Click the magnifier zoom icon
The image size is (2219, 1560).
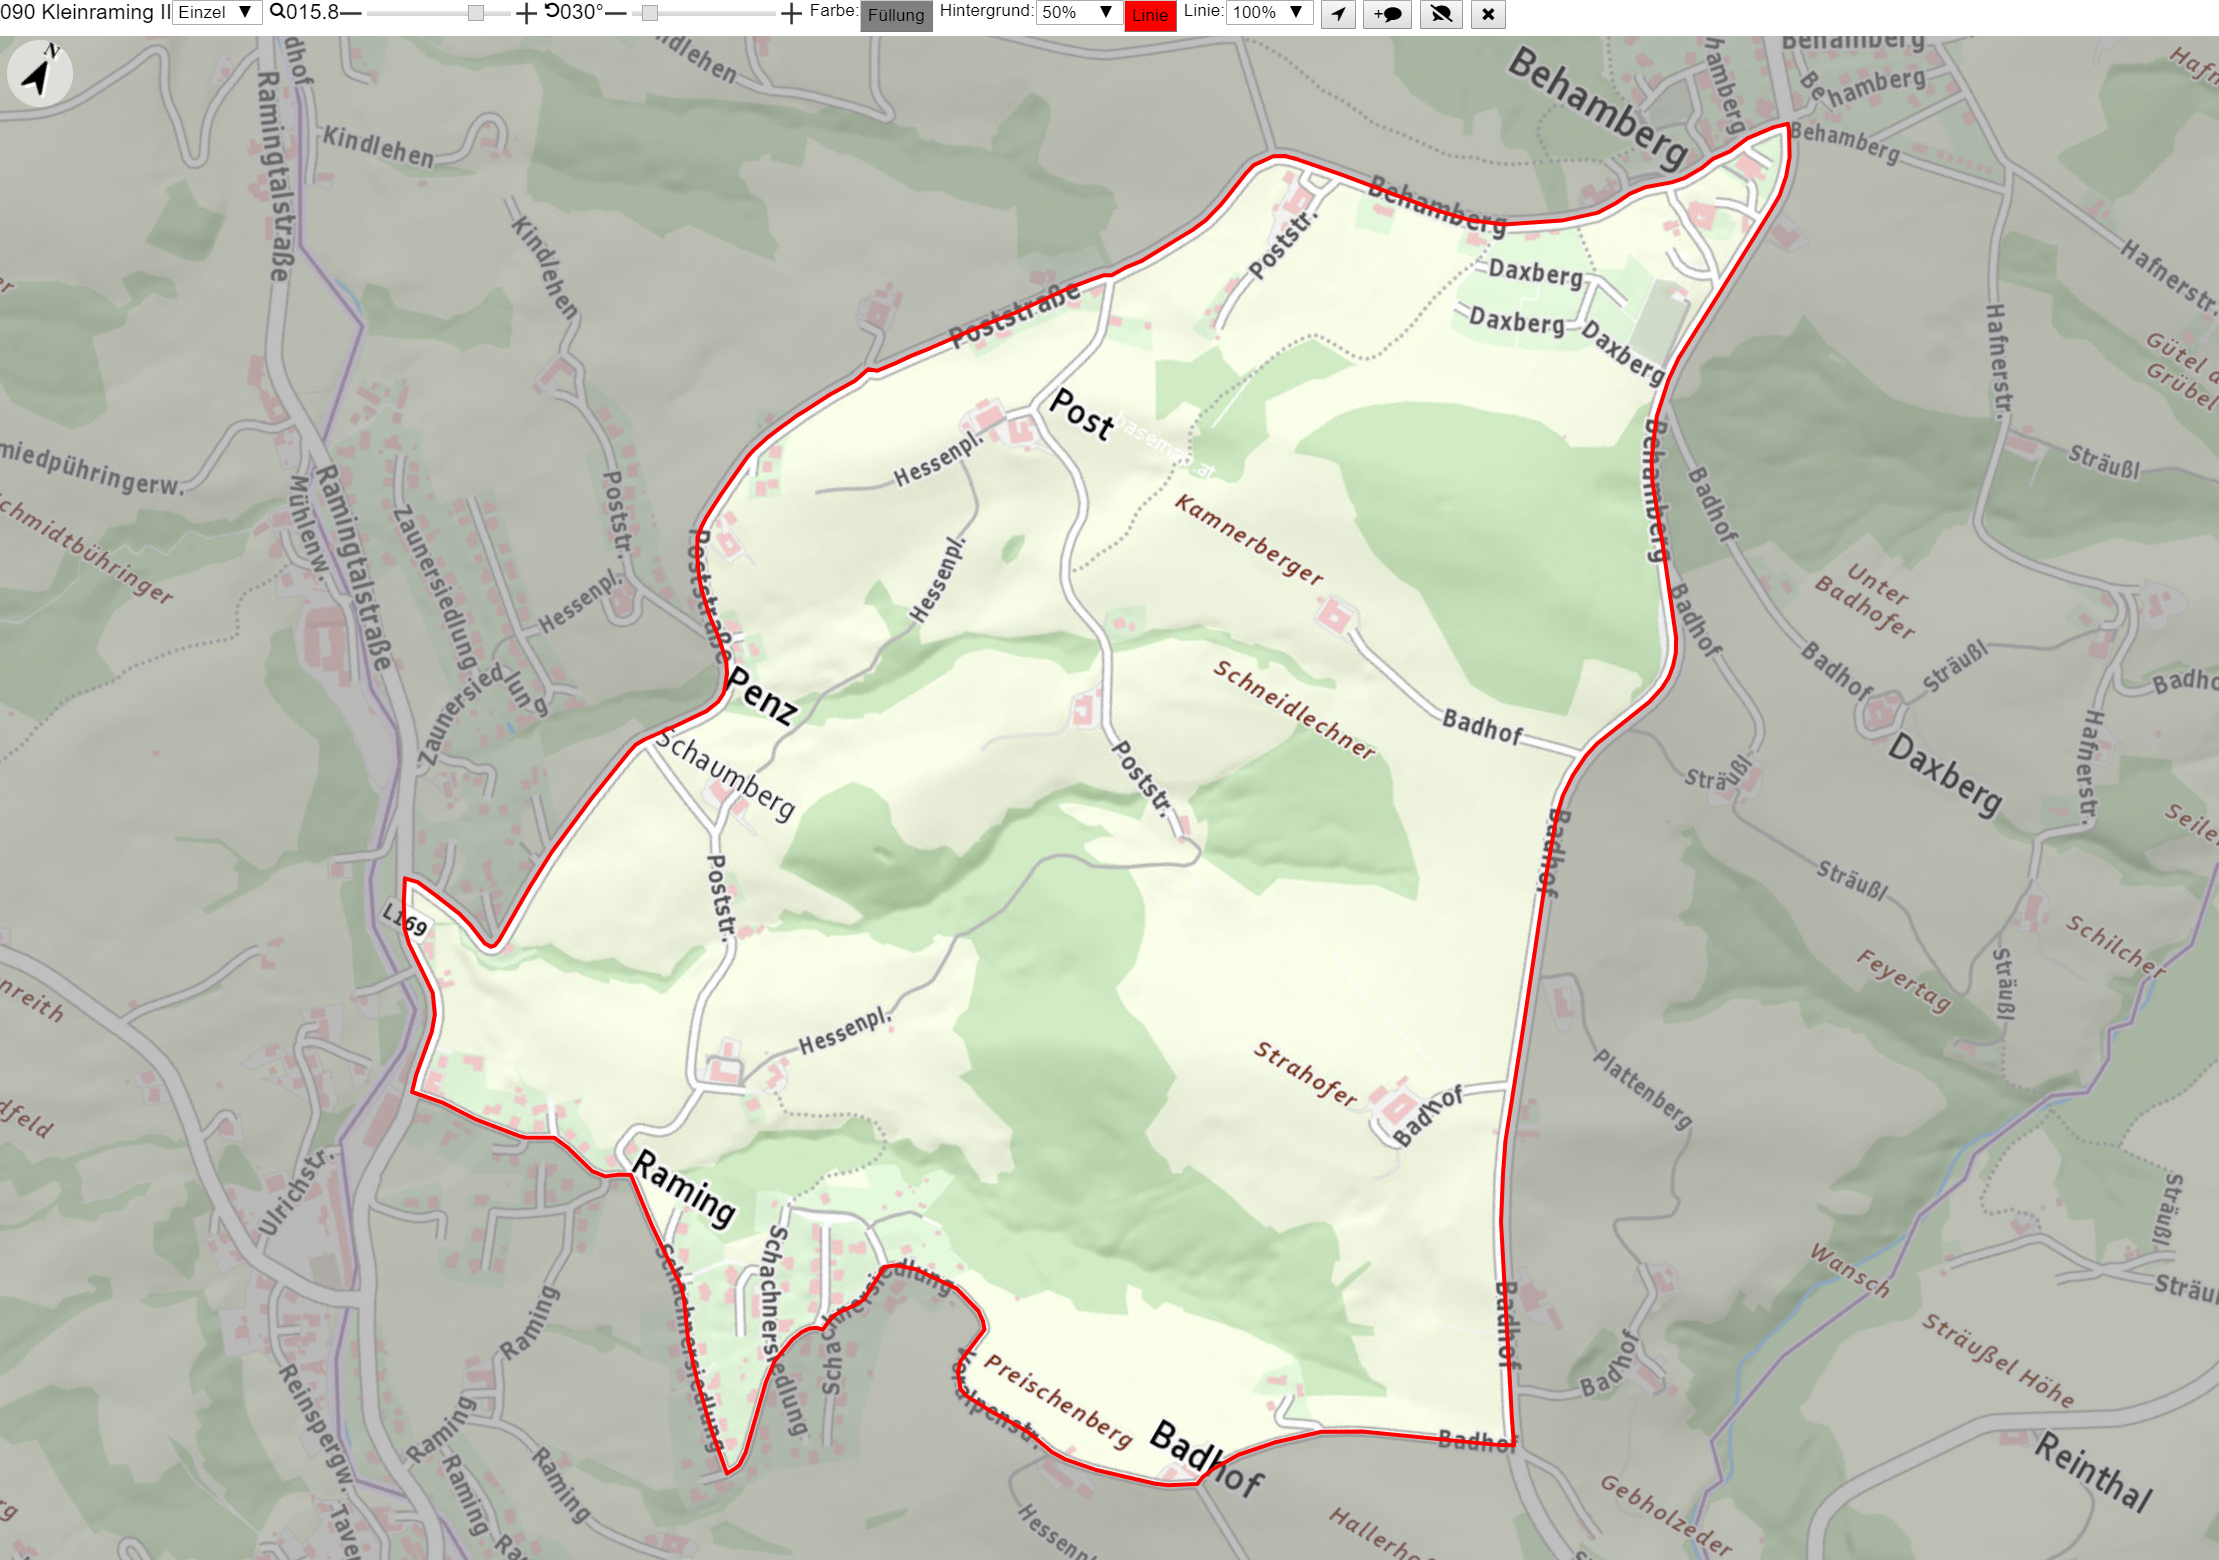pos(278,12)
